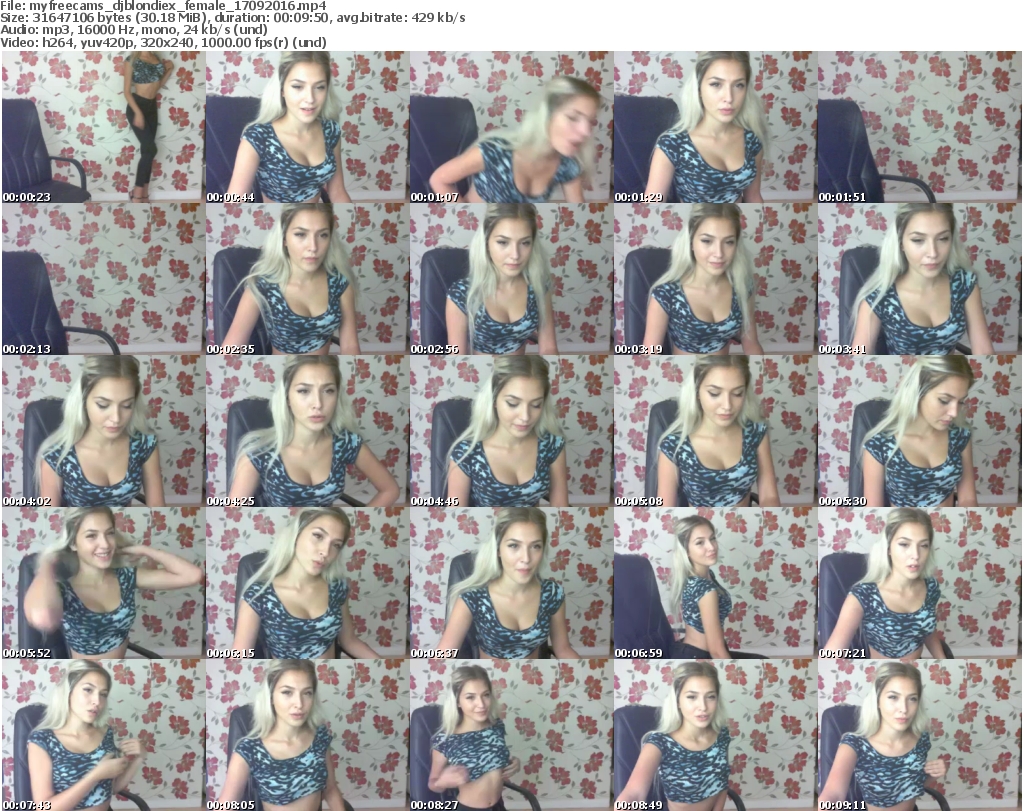Open the last thumbnail at 00:09:11
The image size is (1024, 811).
(x=919, y=735)
